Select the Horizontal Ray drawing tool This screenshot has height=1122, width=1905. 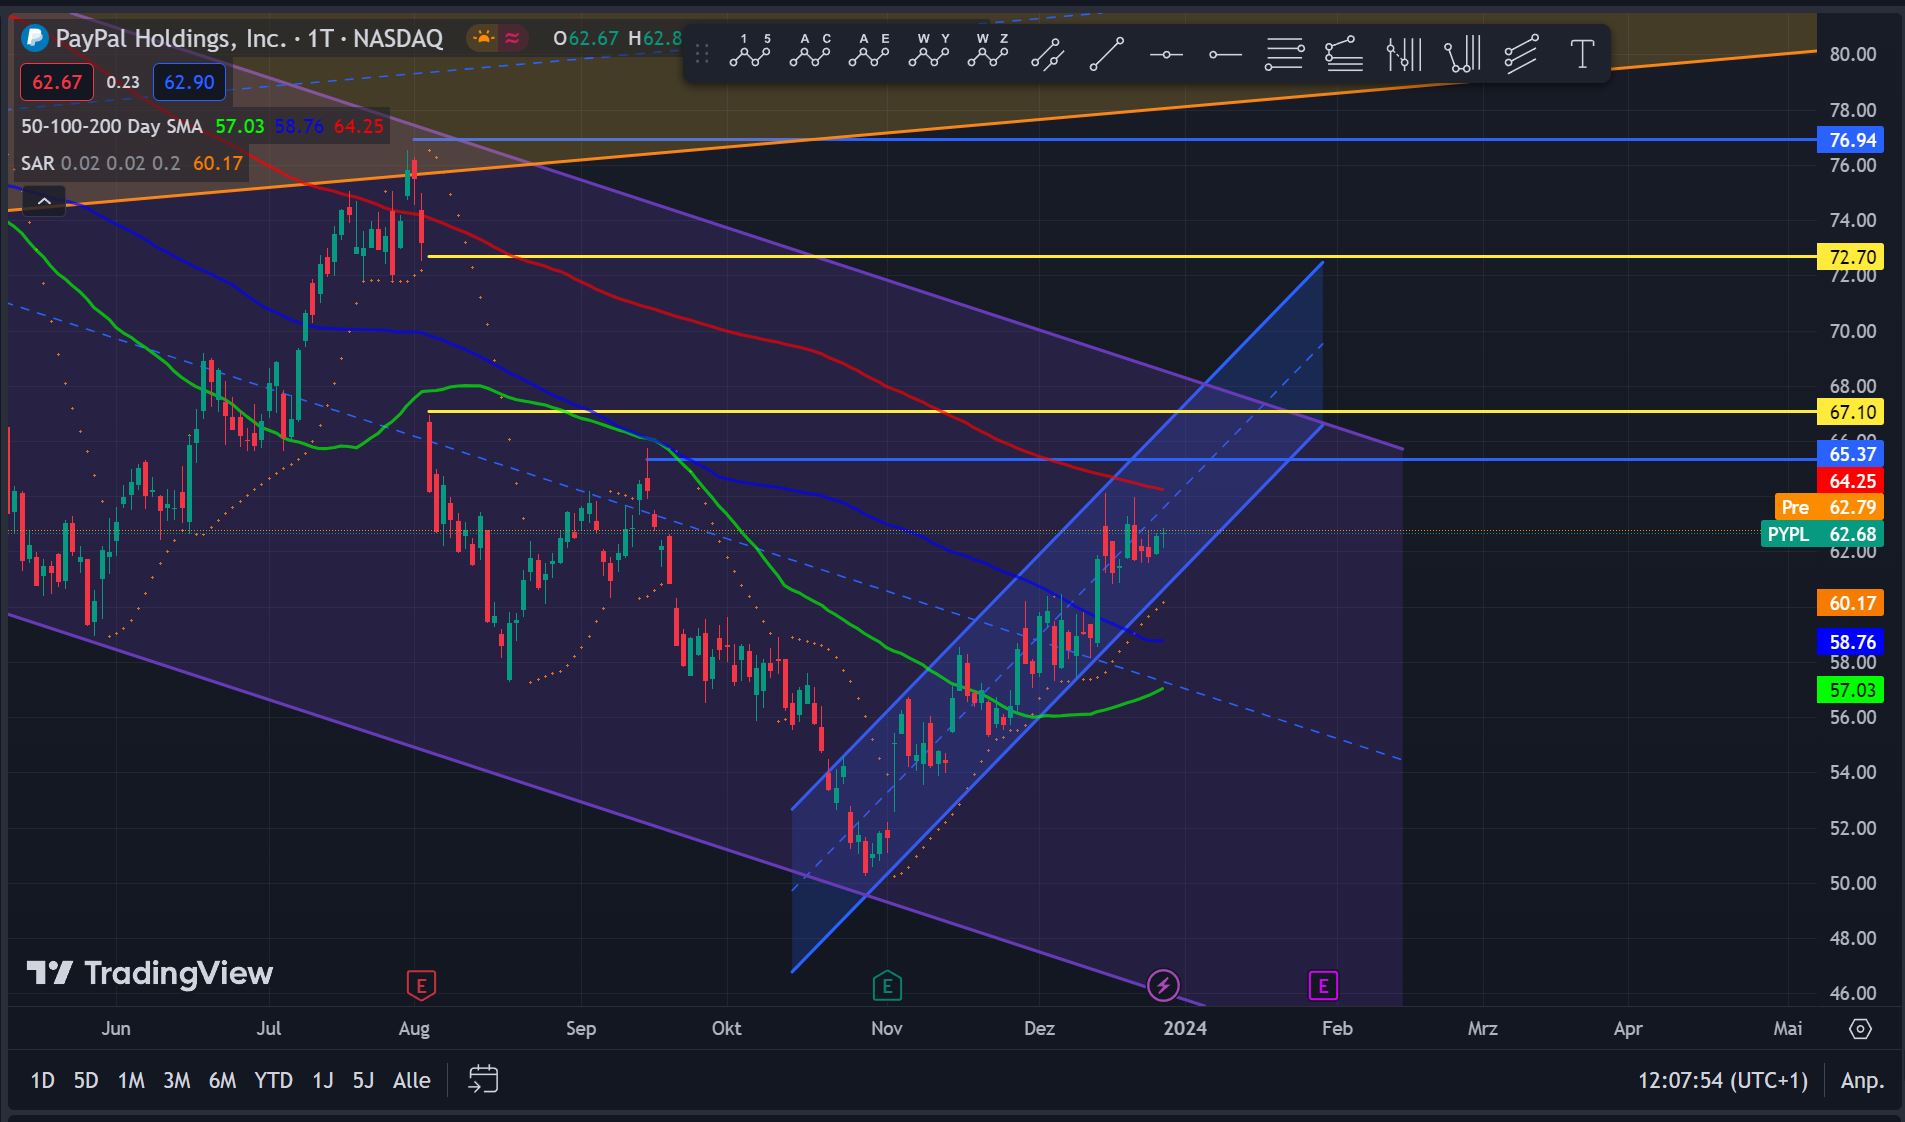(1225, 53)
